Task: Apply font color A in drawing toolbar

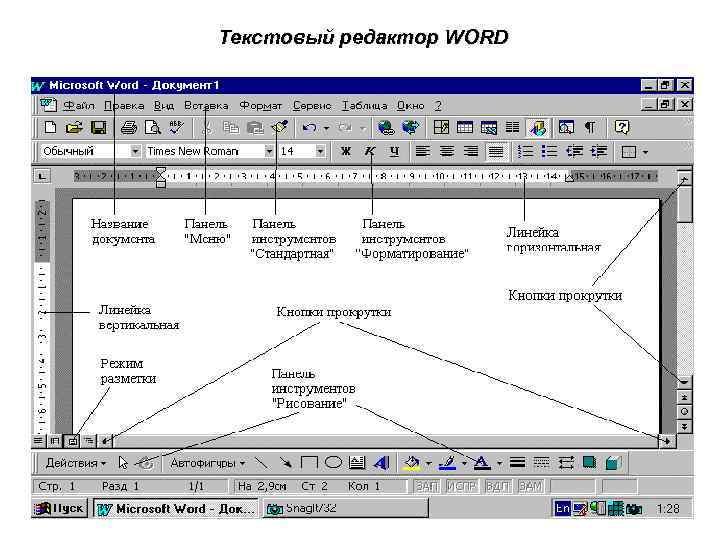Action: pos(482,463)
